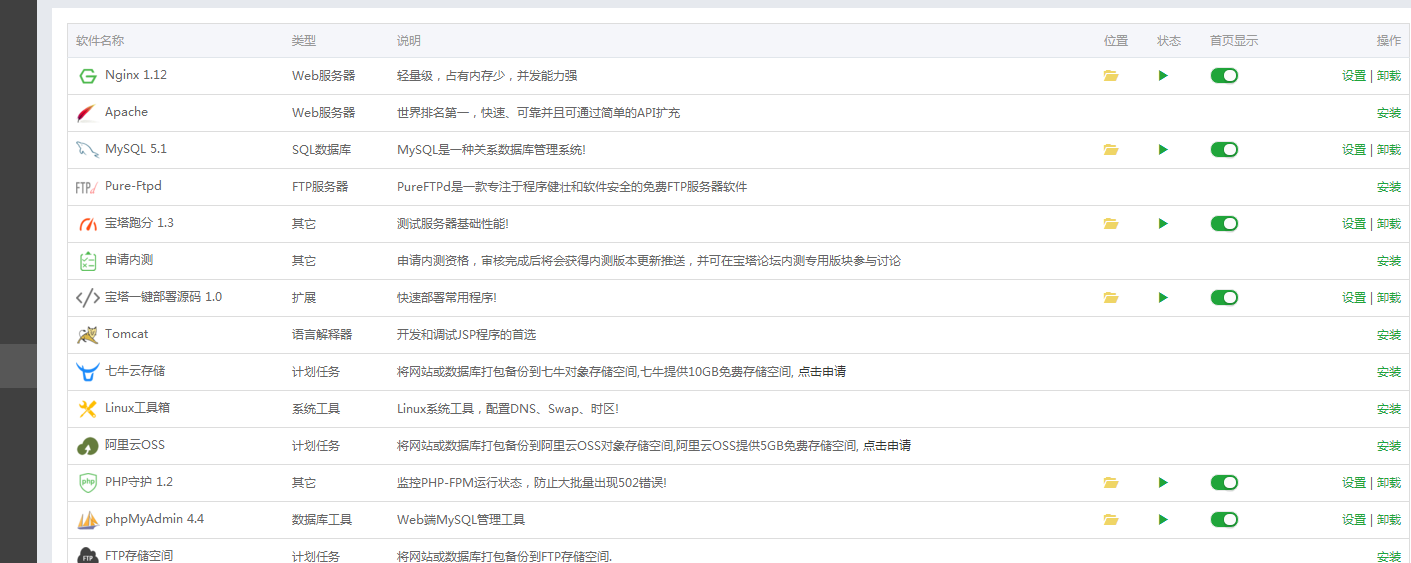Click the 阿里云OSS cloud icon
Viewport: 1411px width, 563px height.
click(x=87, y=446)
